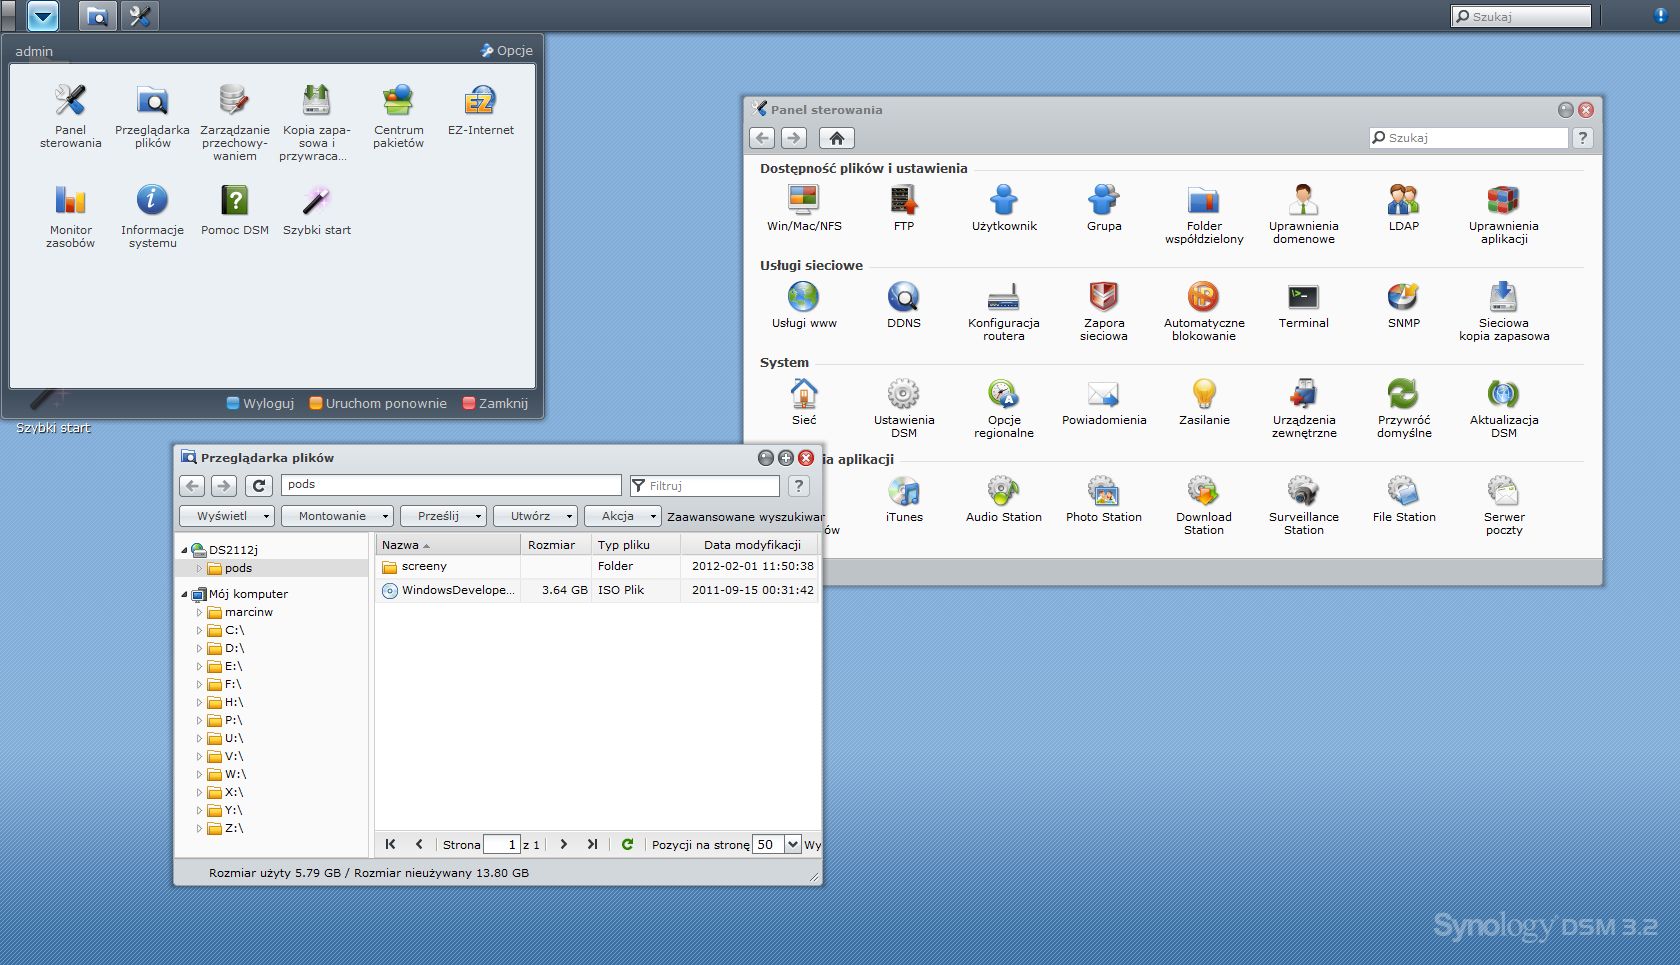Open Folder współdzielony settings
The height and width of the screenshot is (965, 1680).
[1203, 201]
